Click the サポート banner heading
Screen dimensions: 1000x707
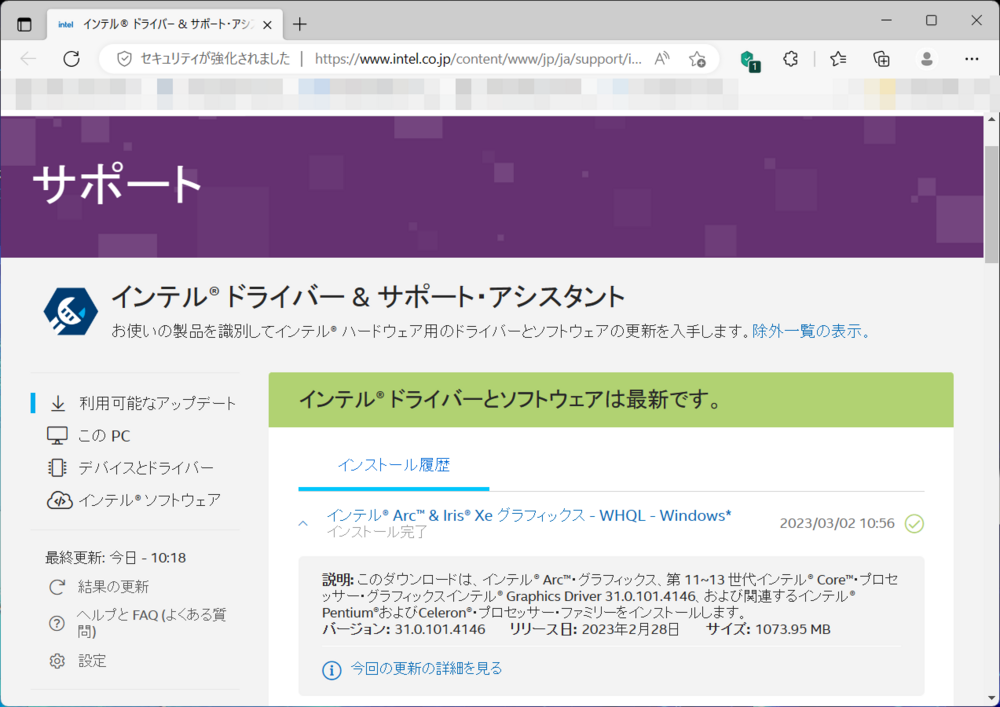click(x=117, y=184)
